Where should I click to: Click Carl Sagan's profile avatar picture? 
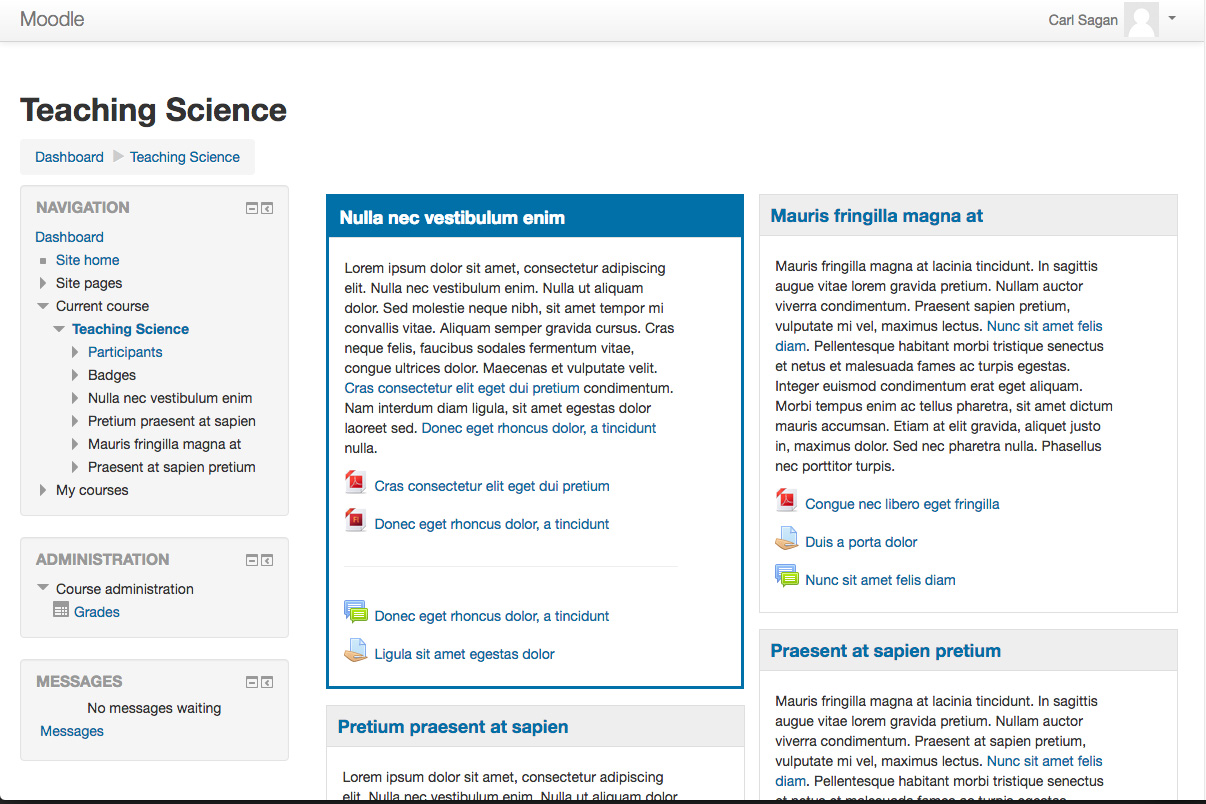coord(1141,20)
